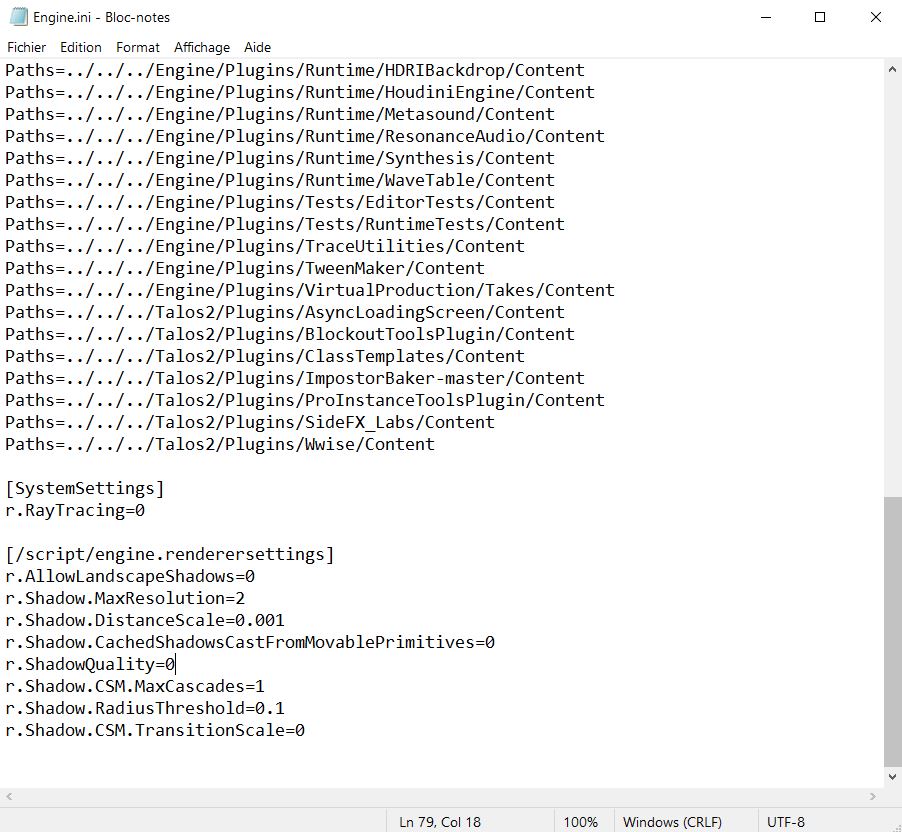Open the Fichier menu
This screenshot has width=902, height=832.
pos(27,47)
